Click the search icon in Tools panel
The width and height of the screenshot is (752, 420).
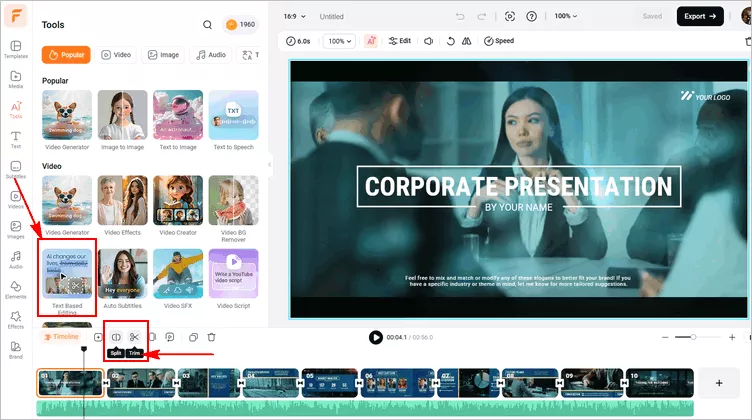tap(207, 24)
